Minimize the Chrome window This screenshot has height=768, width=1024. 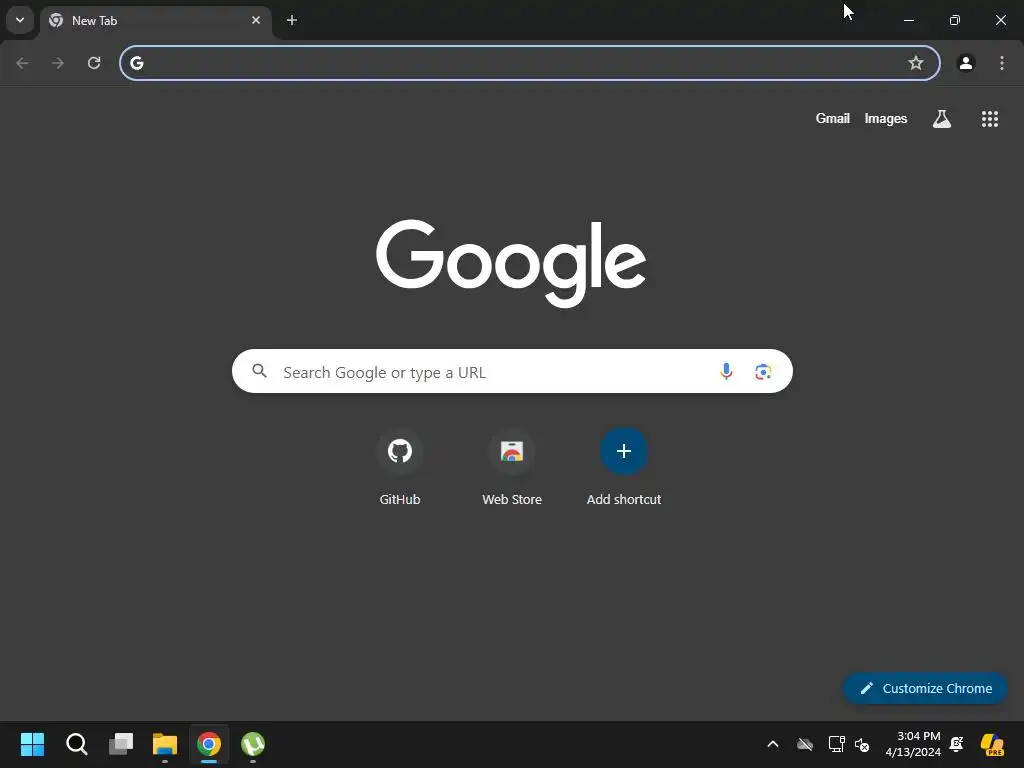[909, 20]
